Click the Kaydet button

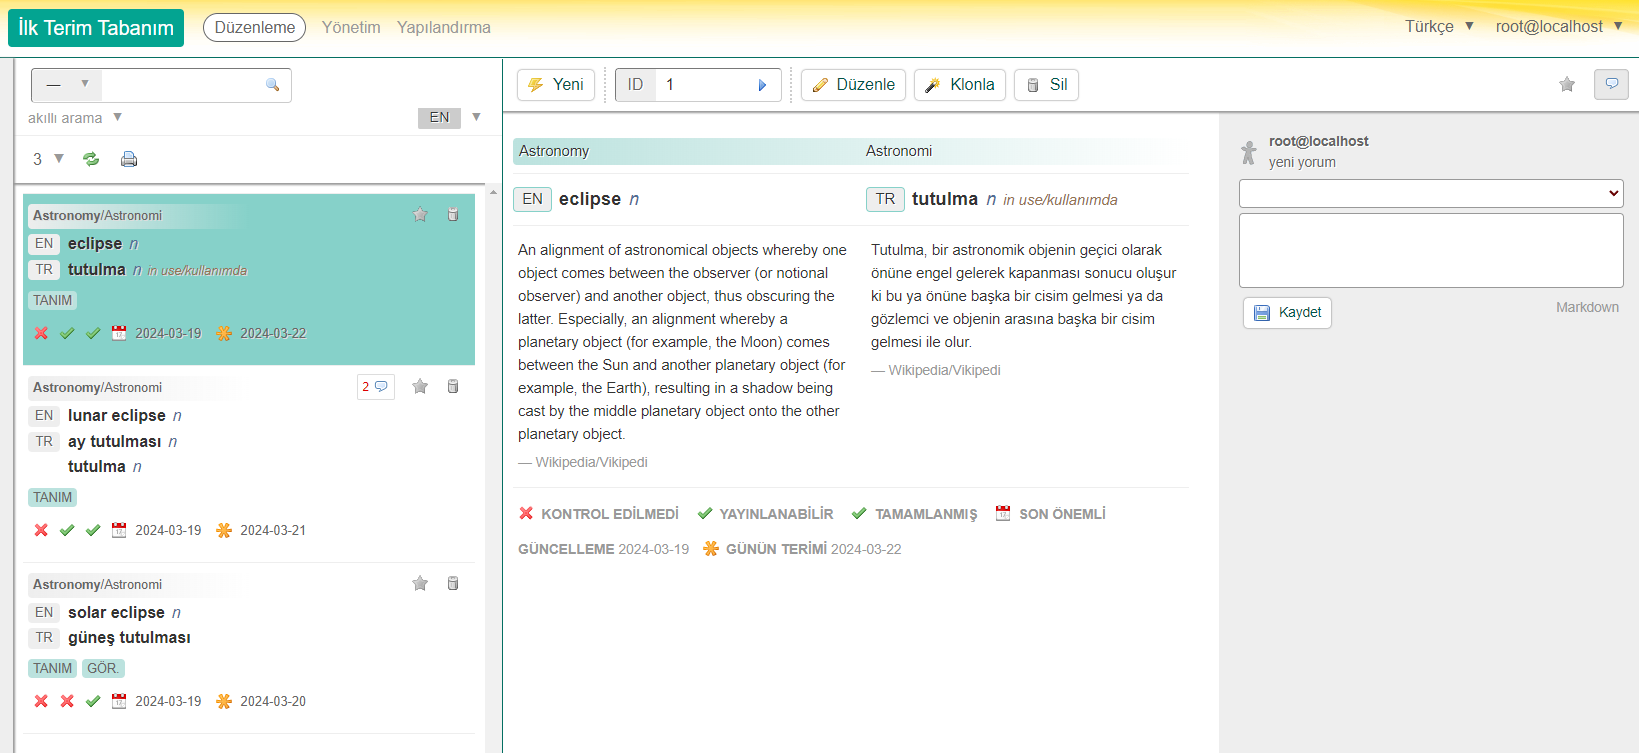coord(1287,313)
